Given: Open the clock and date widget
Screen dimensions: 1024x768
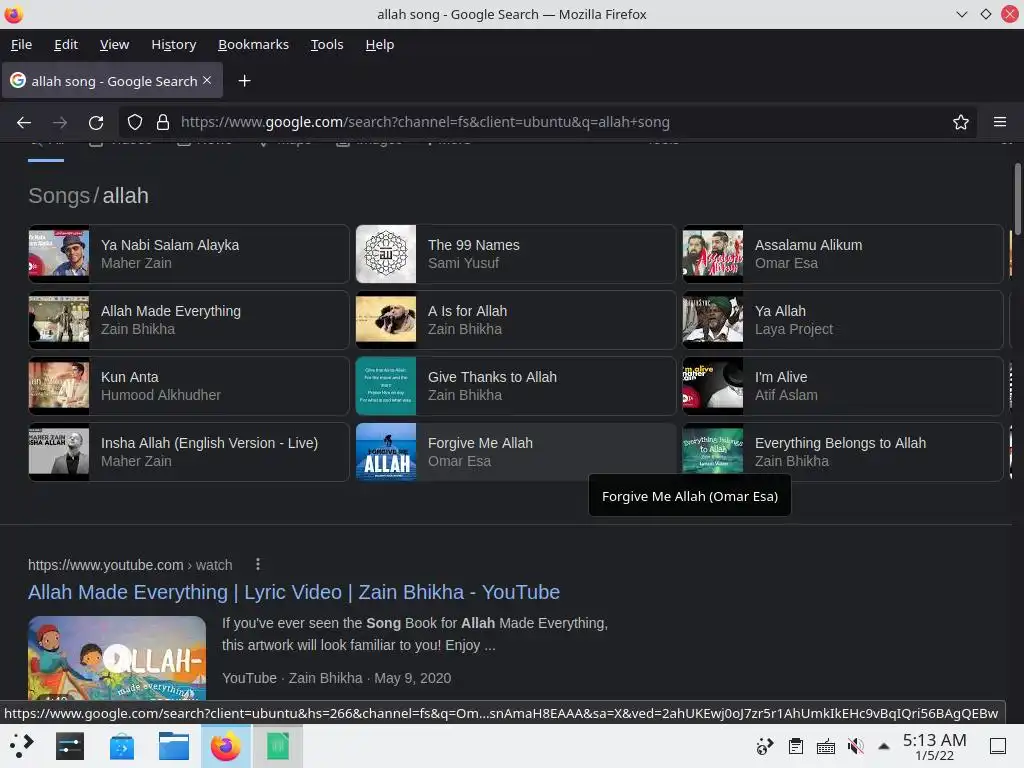Looking at the screenshot, I should click(935, 746).
